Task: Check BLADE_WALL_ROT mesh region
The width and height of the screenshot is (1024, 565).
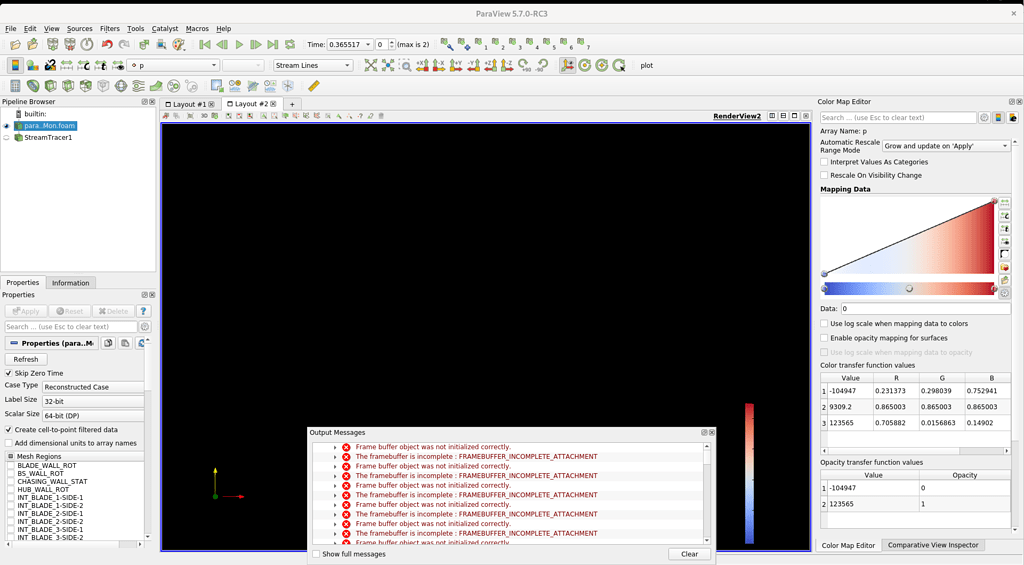Action: [11, 466]
